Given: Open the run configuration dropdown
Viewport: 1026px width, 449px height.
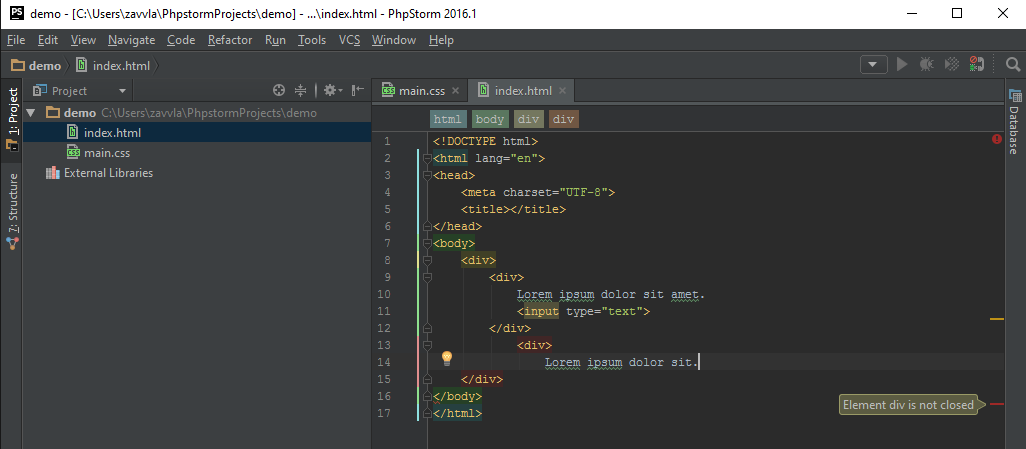Looking at the screenshot, I should (x=874, y=65).
